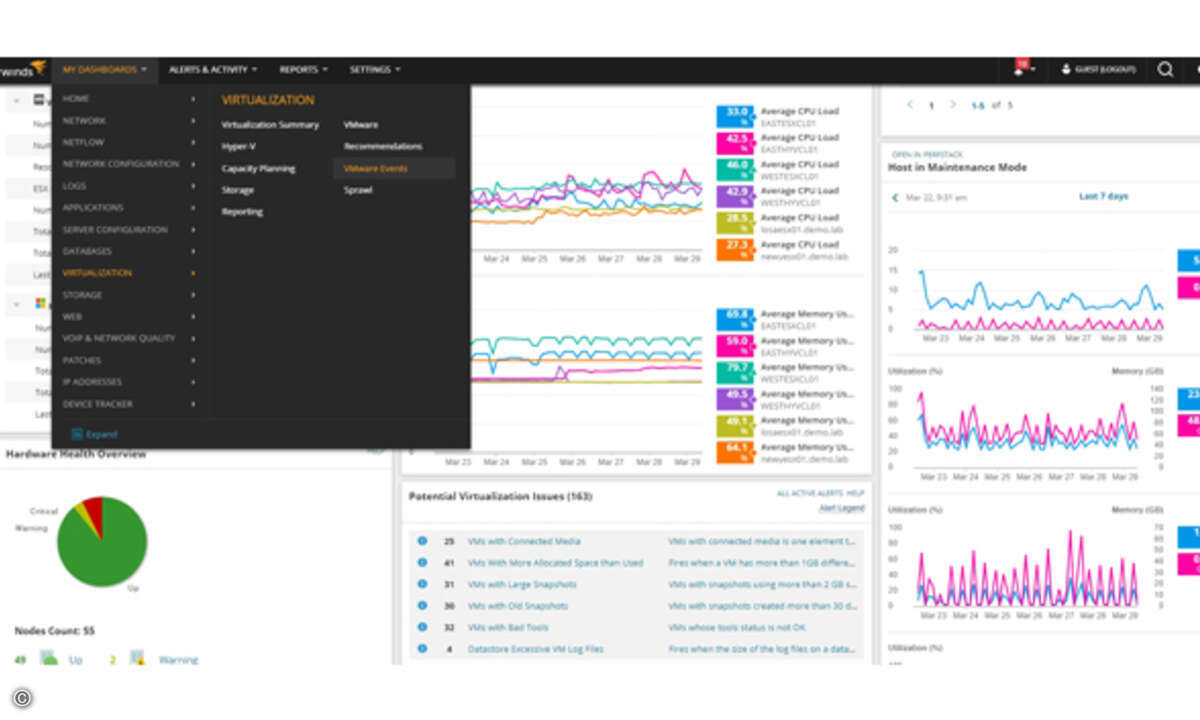Open the ALERTS & ACTIVITY dropdown
Viewport: 1200px width, 720px height.
pos(213,69)
